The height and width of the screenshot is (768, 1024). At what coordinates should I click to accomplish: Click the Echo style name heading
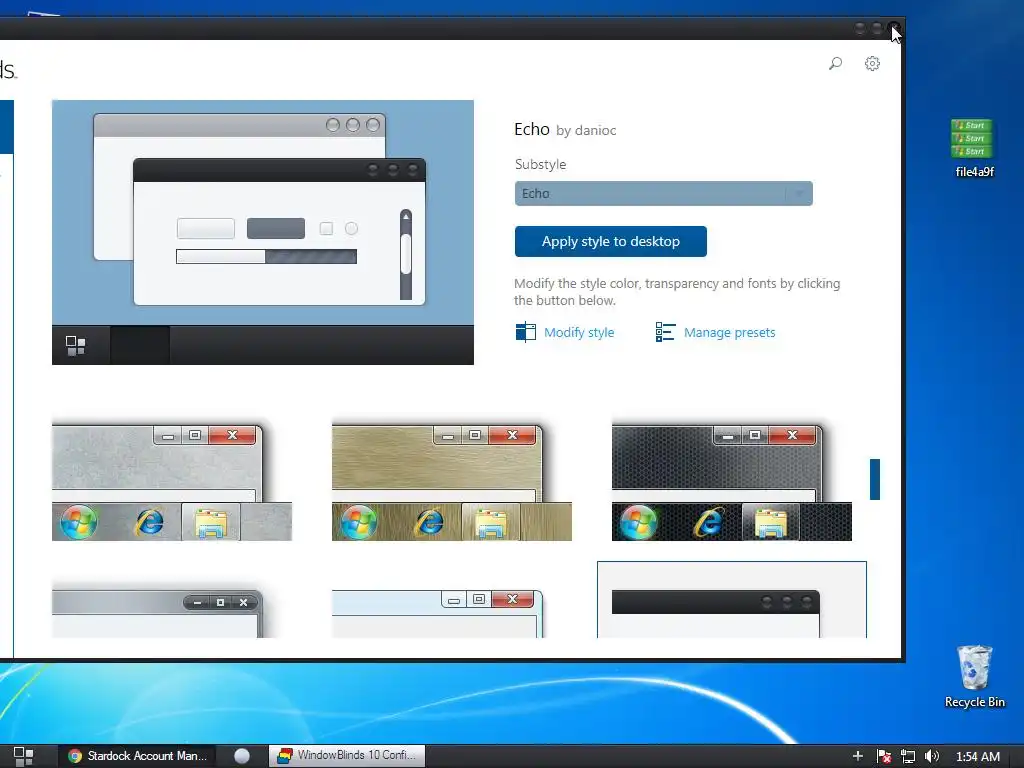[x=532, y=129]
